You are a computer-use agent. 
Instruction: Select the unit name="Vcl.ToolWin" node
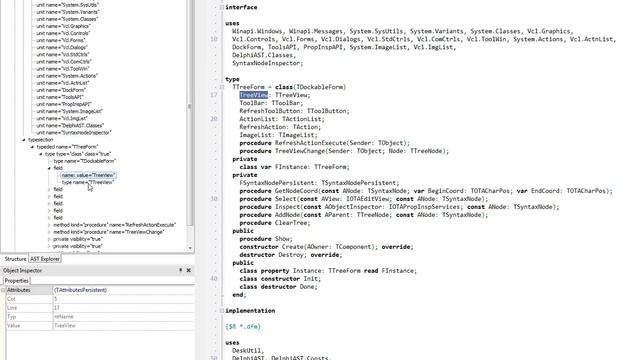(62, 69)
